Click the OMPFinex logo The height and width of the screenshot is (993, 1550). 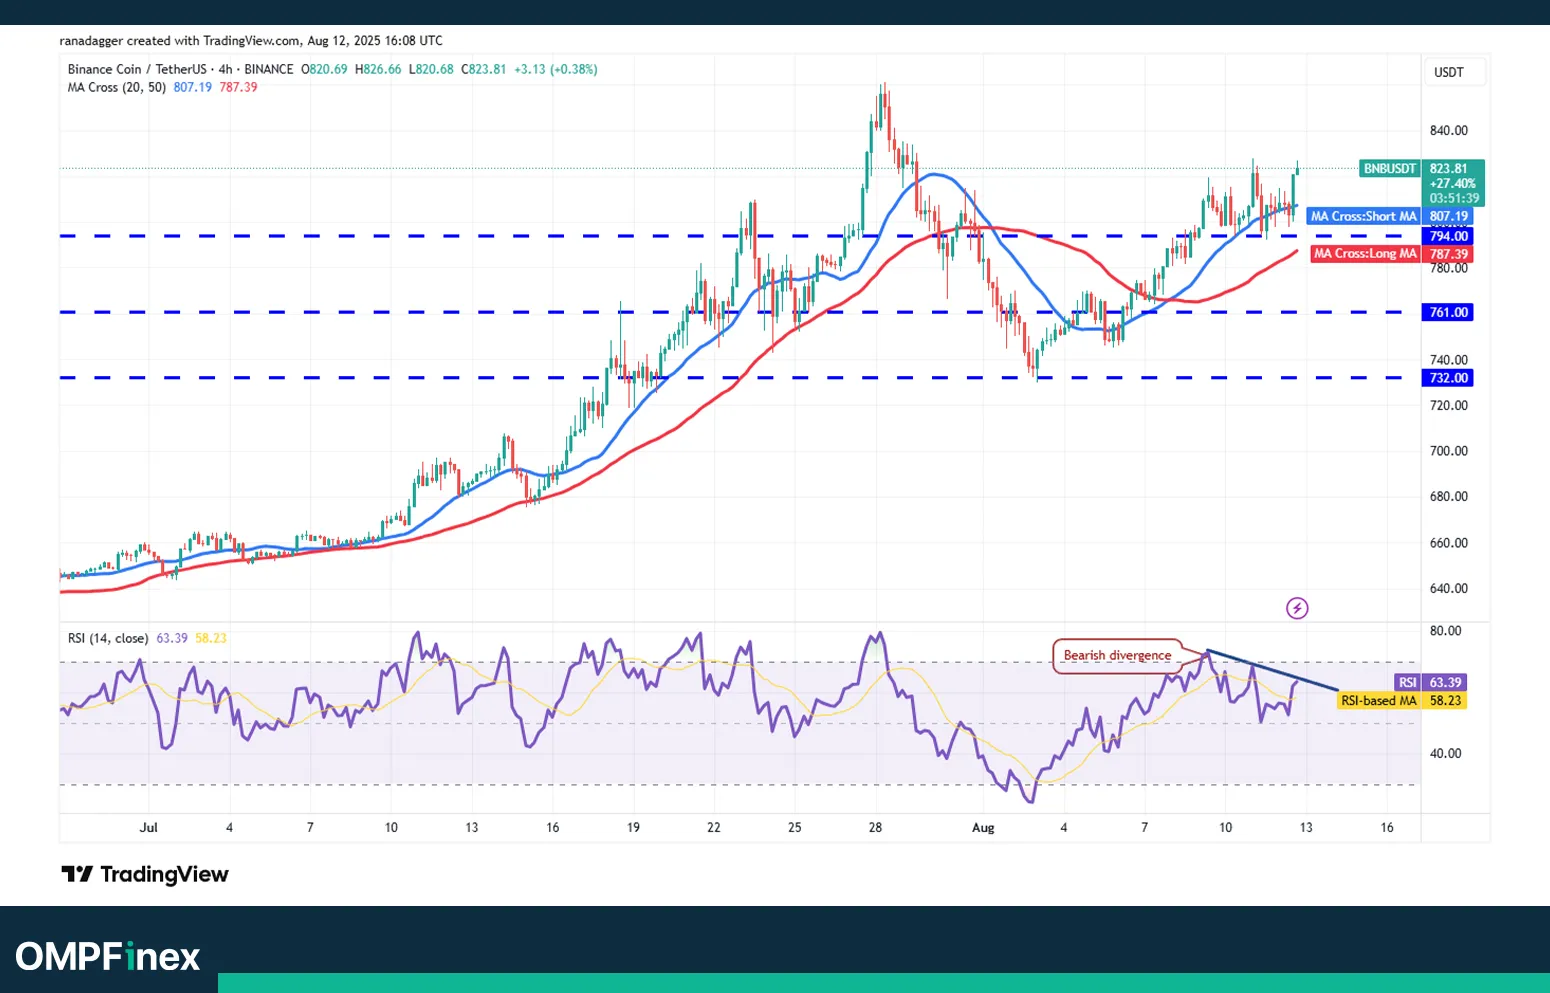pyautogui.click(x=108, y=956)
